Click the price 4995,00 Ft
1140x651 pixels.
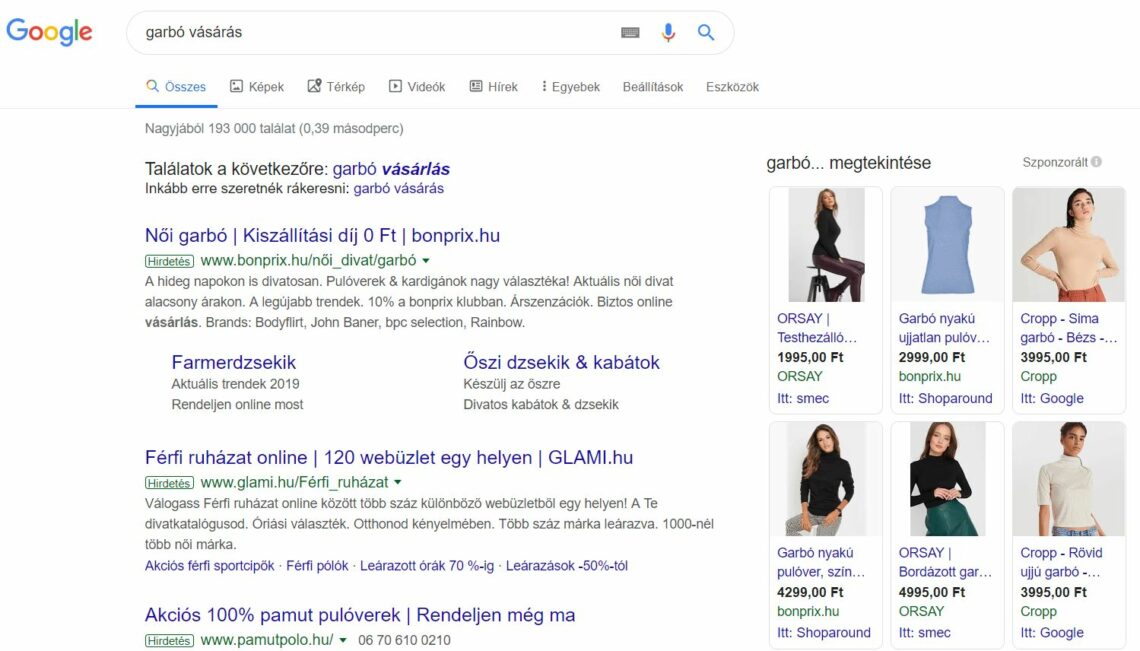(x=931, y=592)
